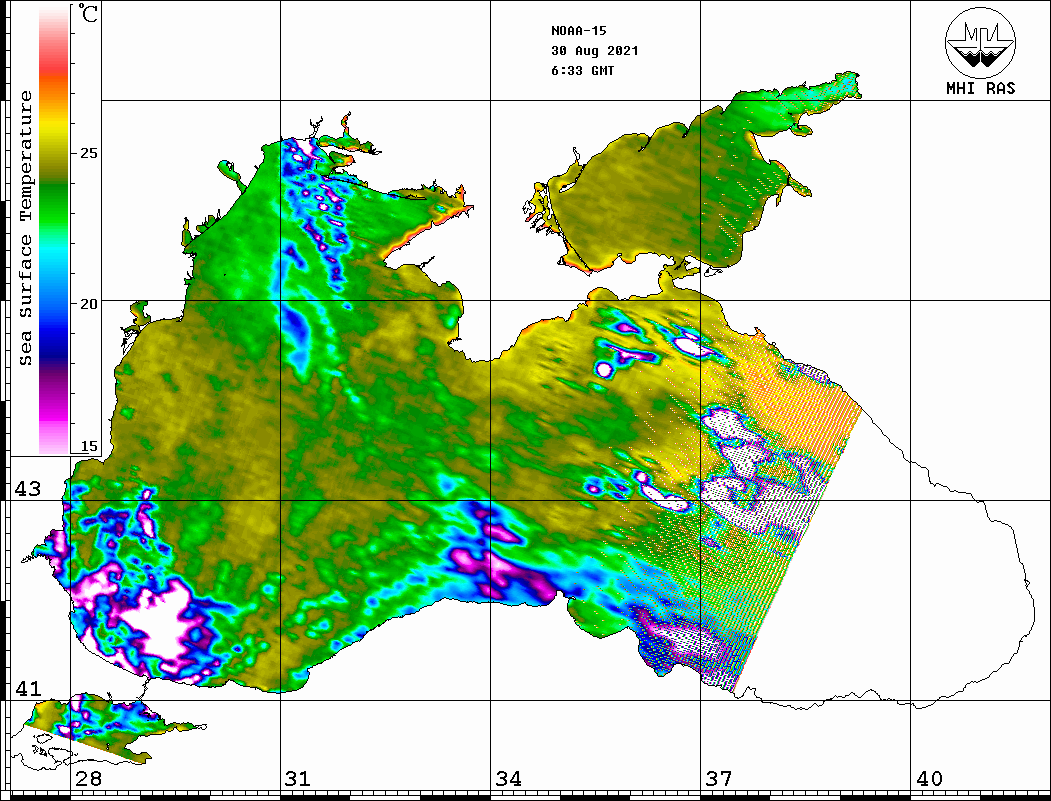
Task: Click the "Sea Surface Temperature" vertical label
Action: pyautogui.click(x=25, y=228)
